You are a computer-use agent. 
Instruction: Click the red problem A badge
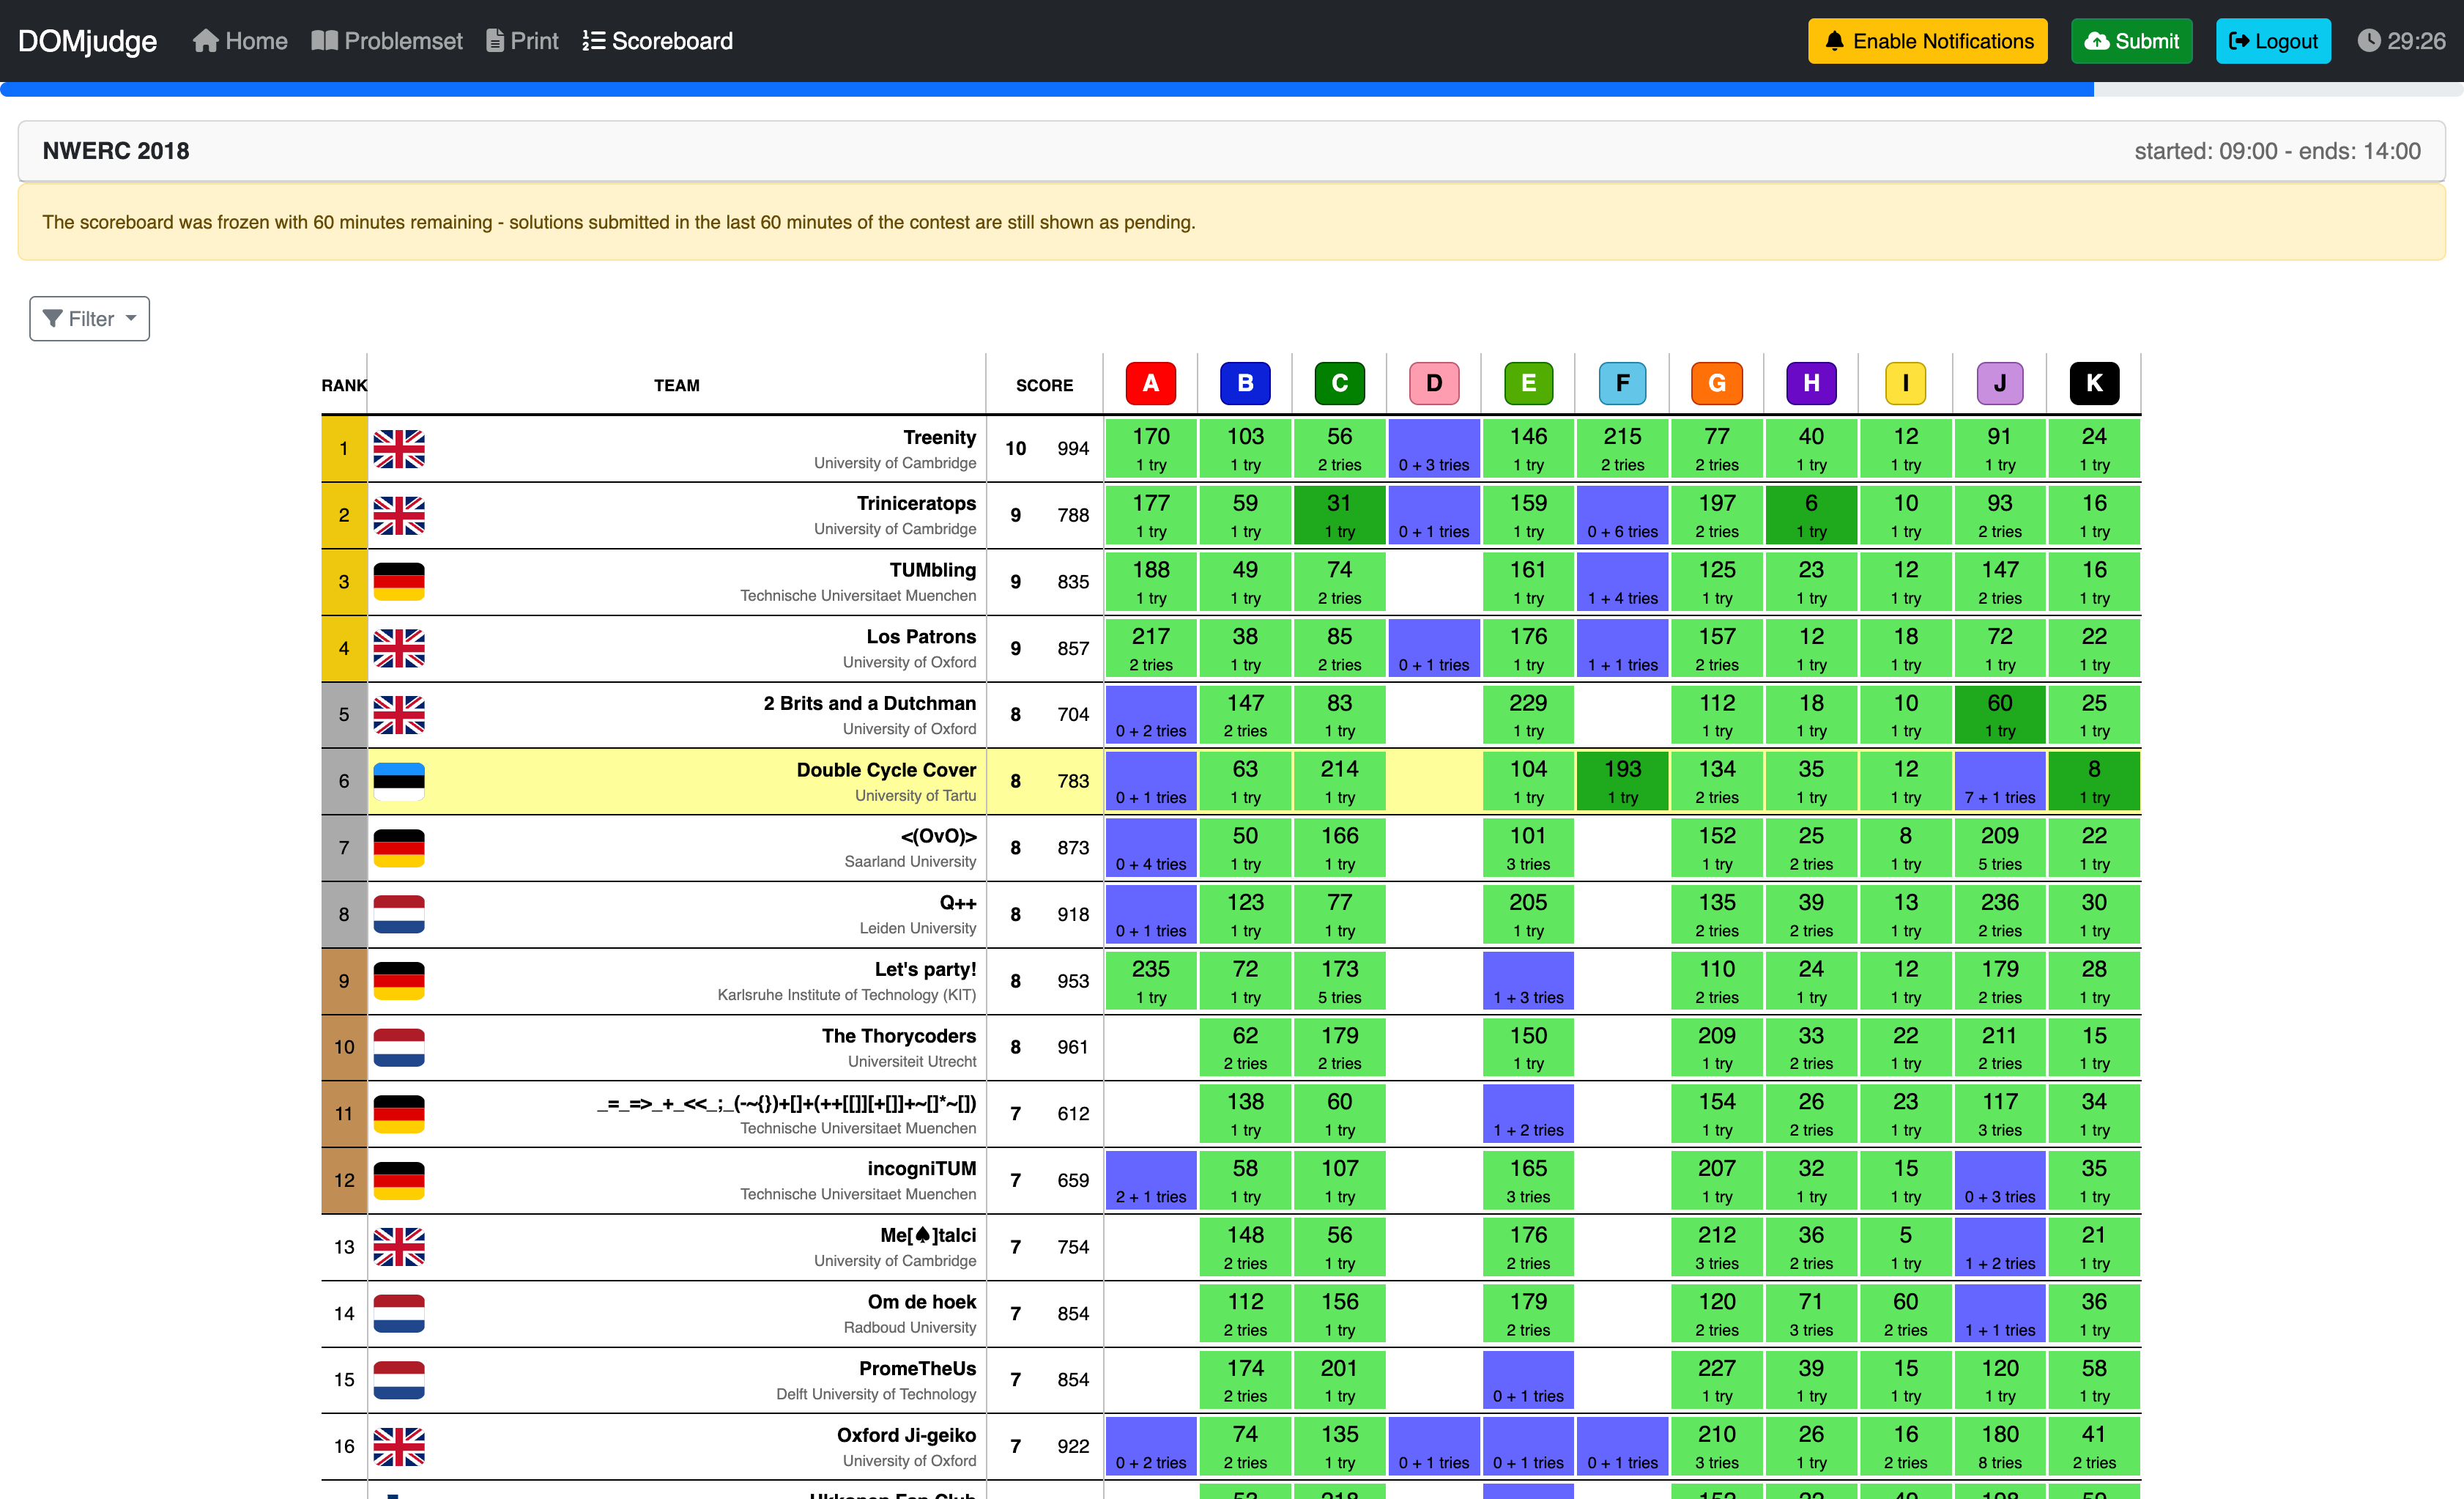[x=1150, y=383]
